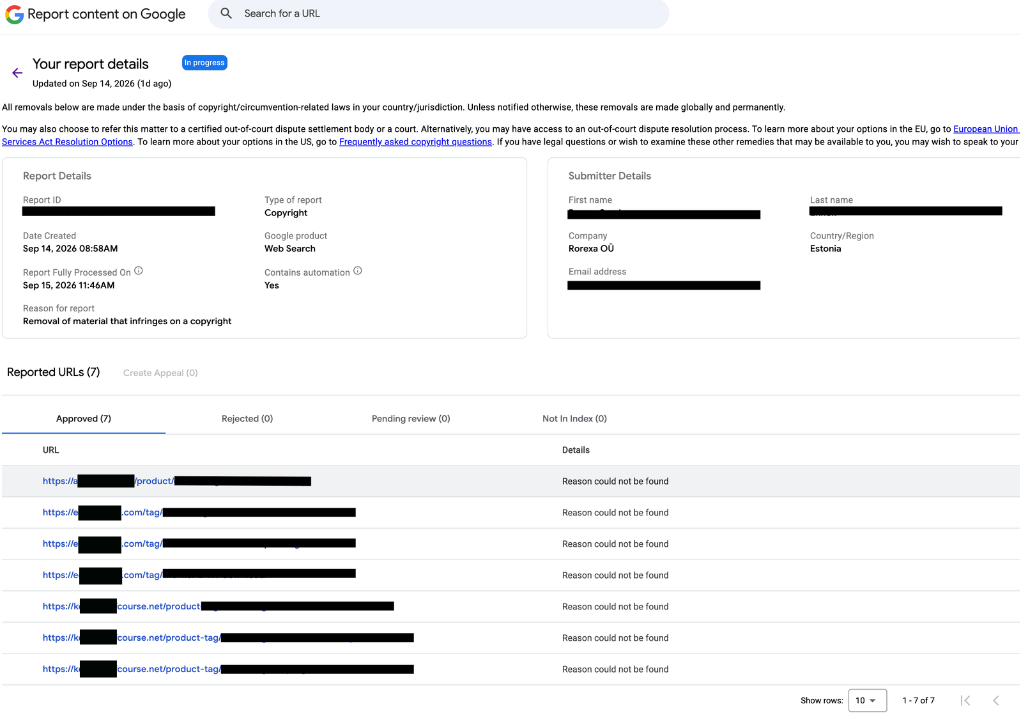Image resolution: width=1020 pixels, height=720 pixels.
Task: Click the Google logo icon
Action: 14,14
